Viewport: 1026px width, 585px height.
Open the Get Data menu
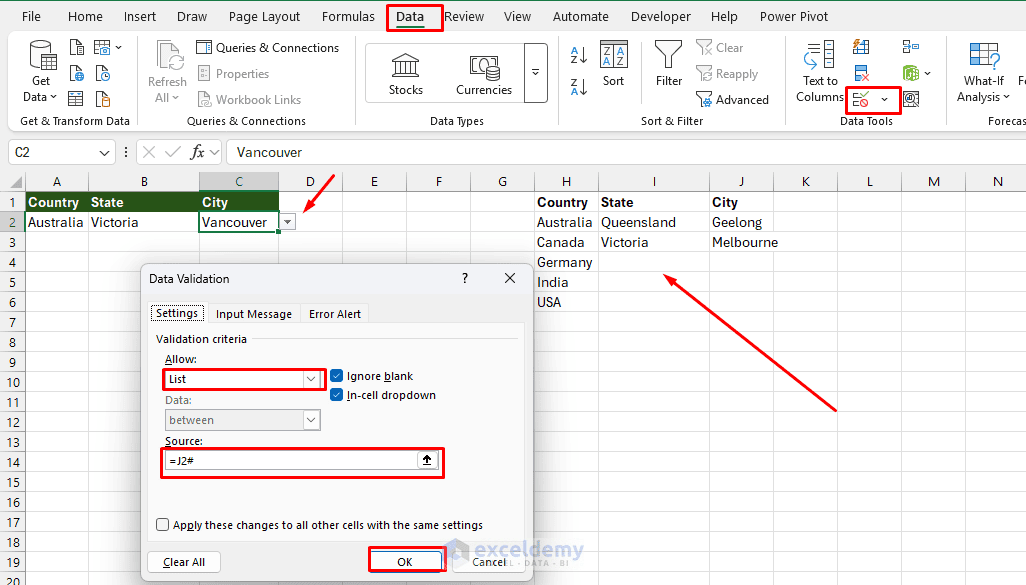41,72
